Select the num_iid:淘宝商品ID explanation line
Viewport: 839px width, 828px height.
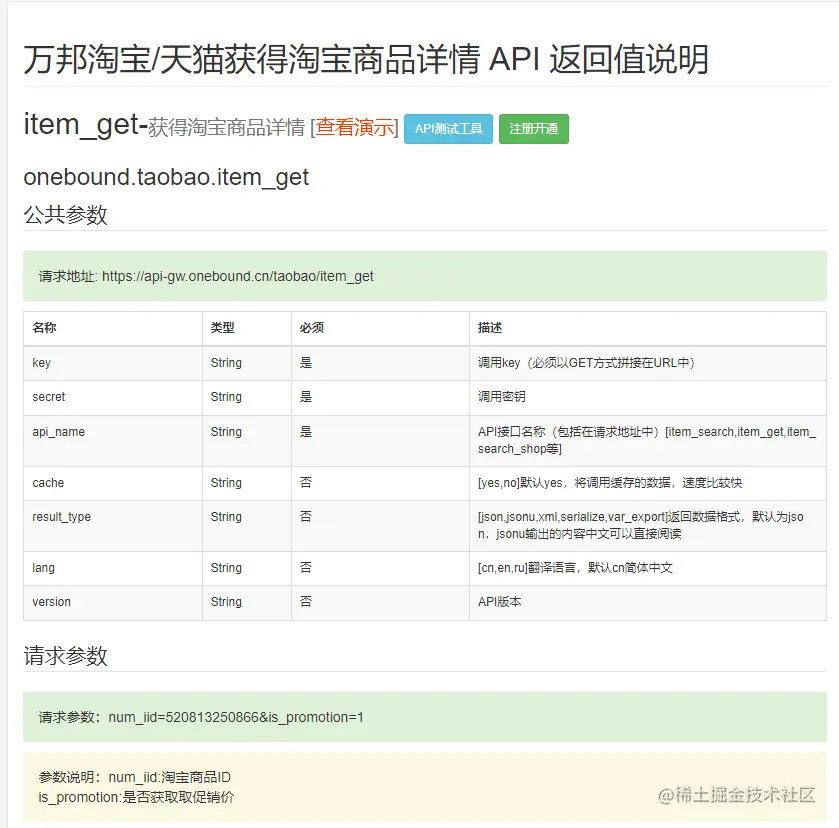(x=170, y=777)
